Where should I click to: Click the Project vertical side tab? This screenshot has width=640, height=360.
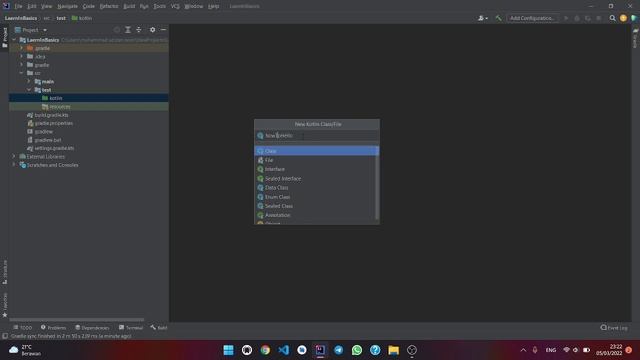tap(4, 38)
